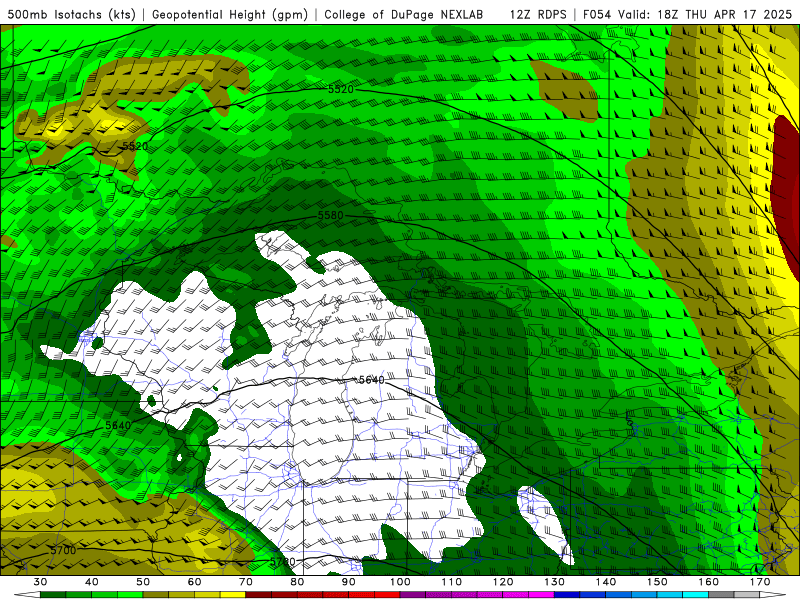Screen dimensions: 800x600
Task: Click the '30' value on the color scale
Action: pos(40,582)
